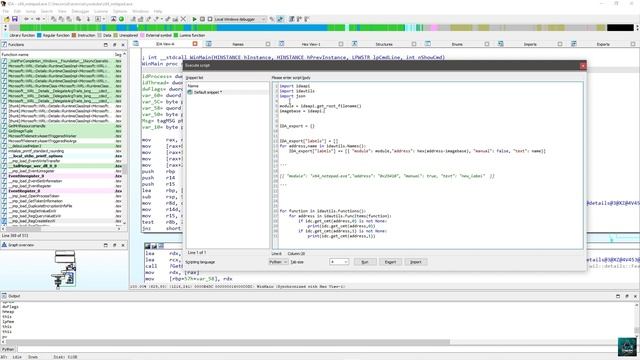The image size is (640, 360).
Task: Click the Exports tab icon
Action: tap(573, 44)
